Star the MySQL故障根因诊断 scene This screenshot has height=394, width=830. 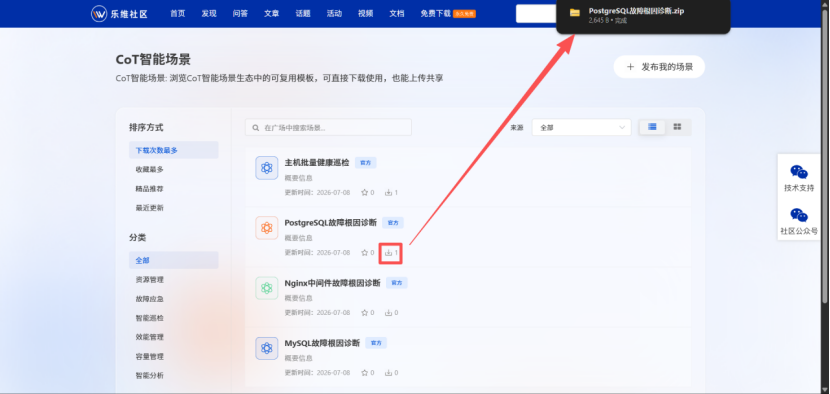[x=364, y=373]
